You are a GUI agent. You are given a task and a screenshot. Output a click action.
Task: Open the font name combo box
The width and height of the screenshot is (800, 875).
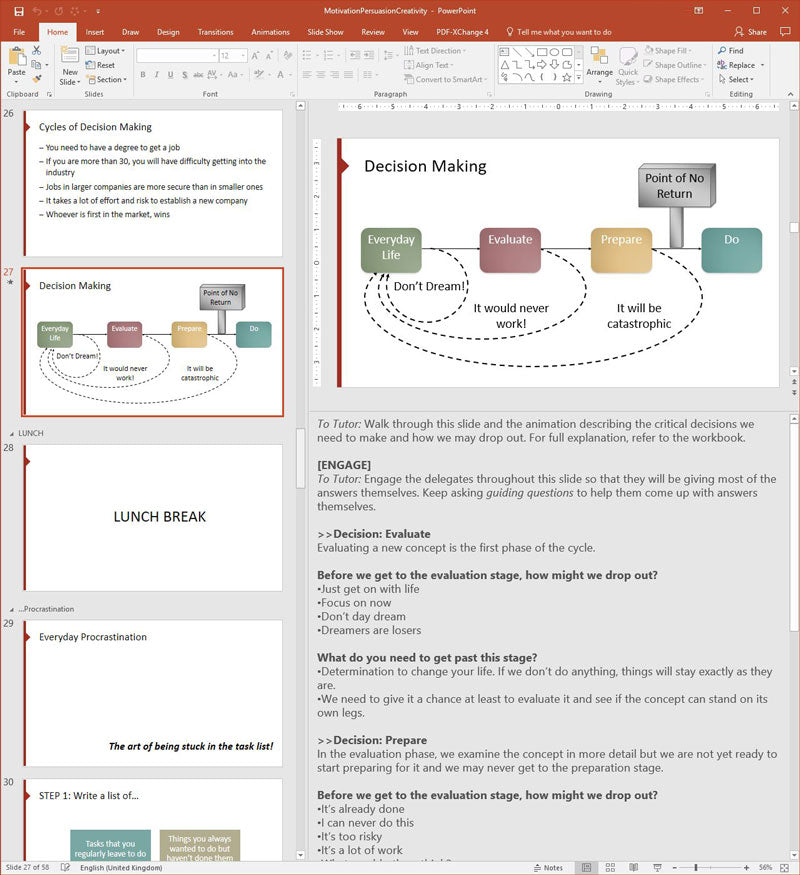[x=177, y=56]
